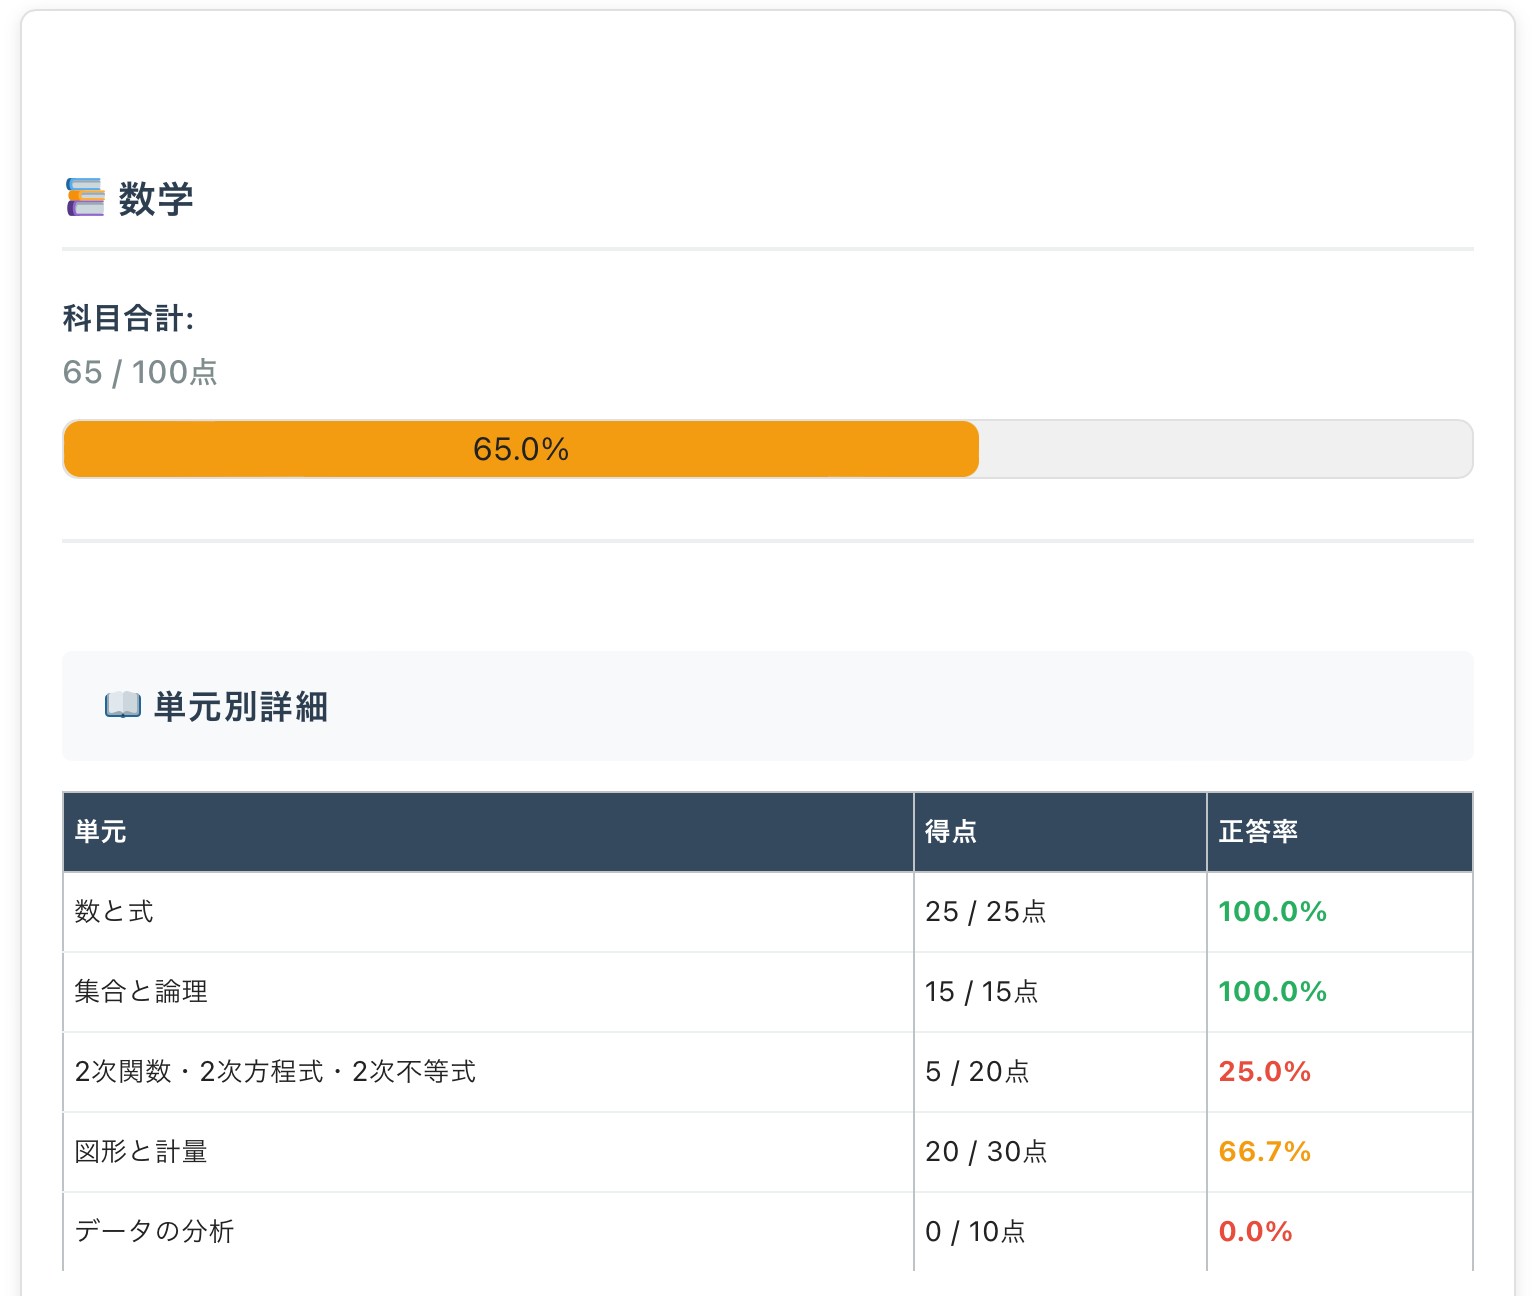Click the 得点 column header
The width and height of the screenshot is (1536, 1296).
click(x=950, y=832)
